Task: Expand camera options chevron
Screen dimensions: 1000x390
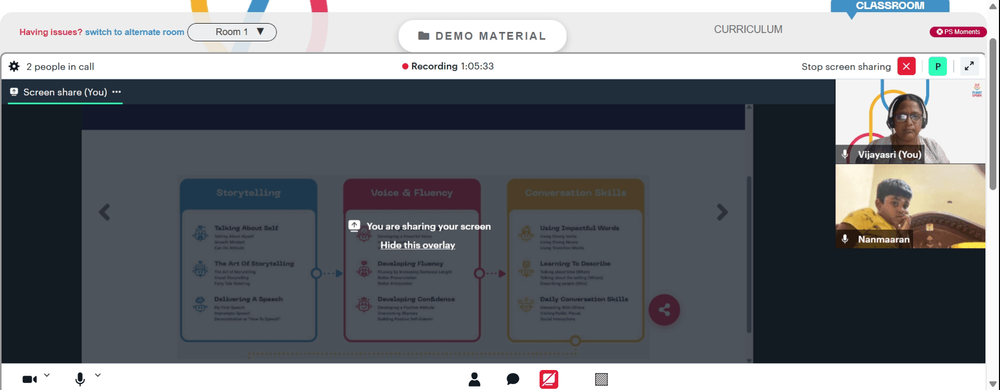Action: [x=47, y=375]
